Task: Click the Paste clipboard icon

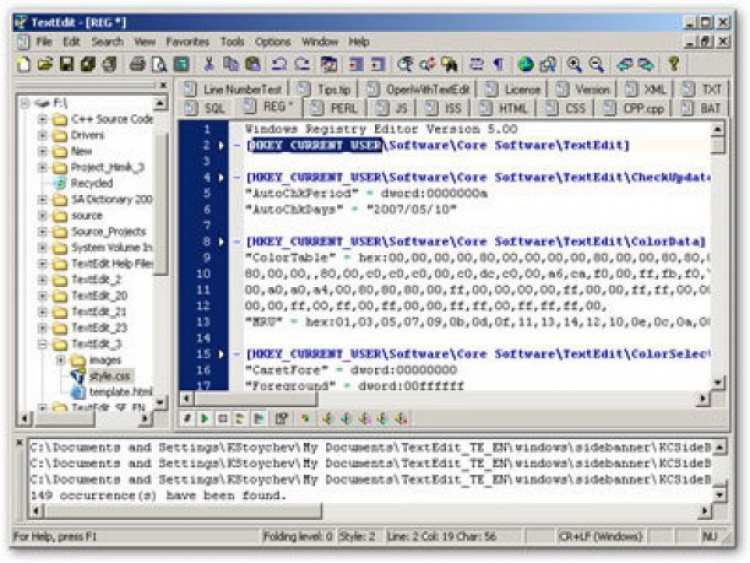Action: (253, 64)
